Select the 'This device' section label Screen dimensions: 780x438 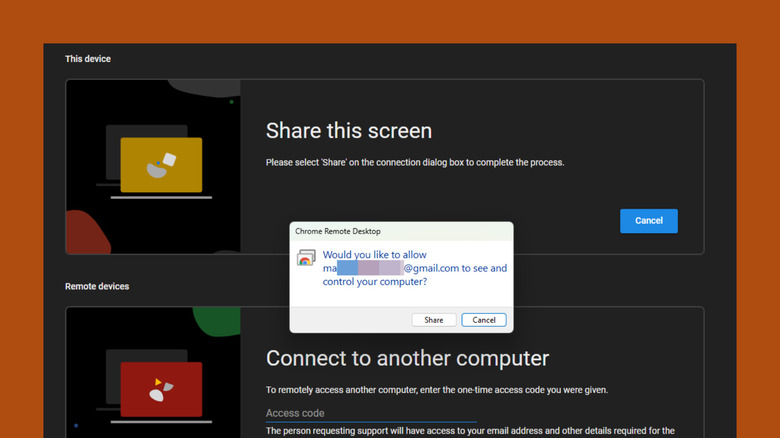(88, 59)
